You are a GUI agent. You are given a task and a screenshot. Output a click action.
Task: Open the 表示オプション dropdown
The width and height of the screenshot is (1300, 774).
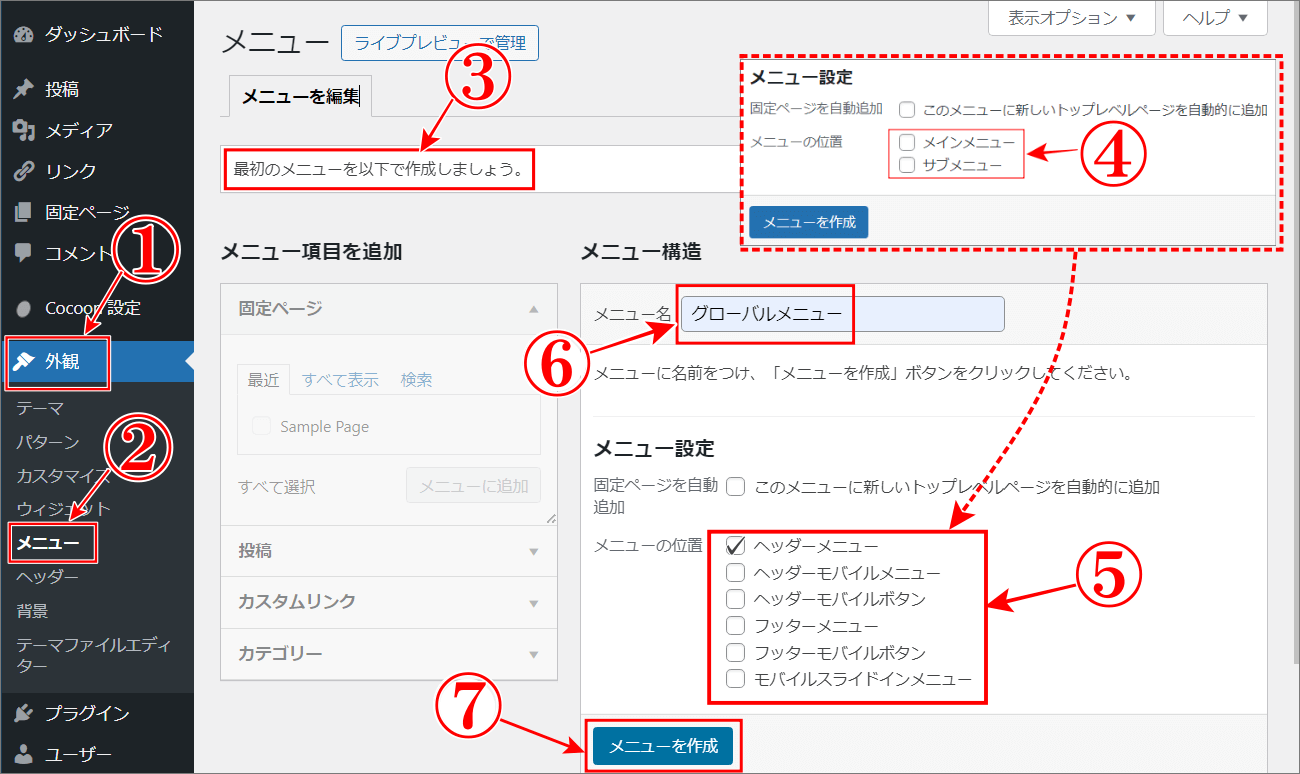1072,18
